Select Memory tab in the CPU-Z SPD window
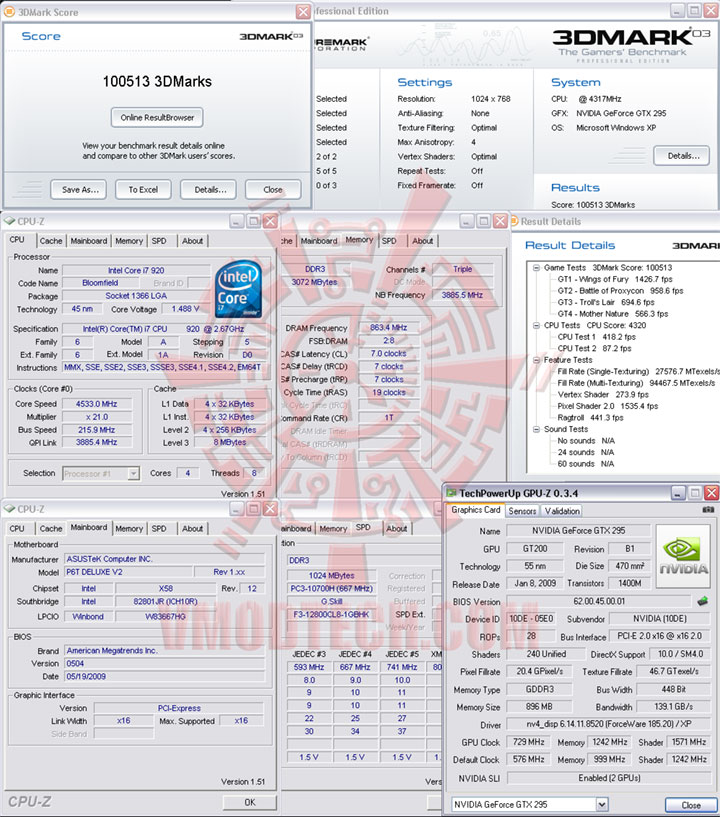This screenshot has width=720, height=817. click(333, 528)
